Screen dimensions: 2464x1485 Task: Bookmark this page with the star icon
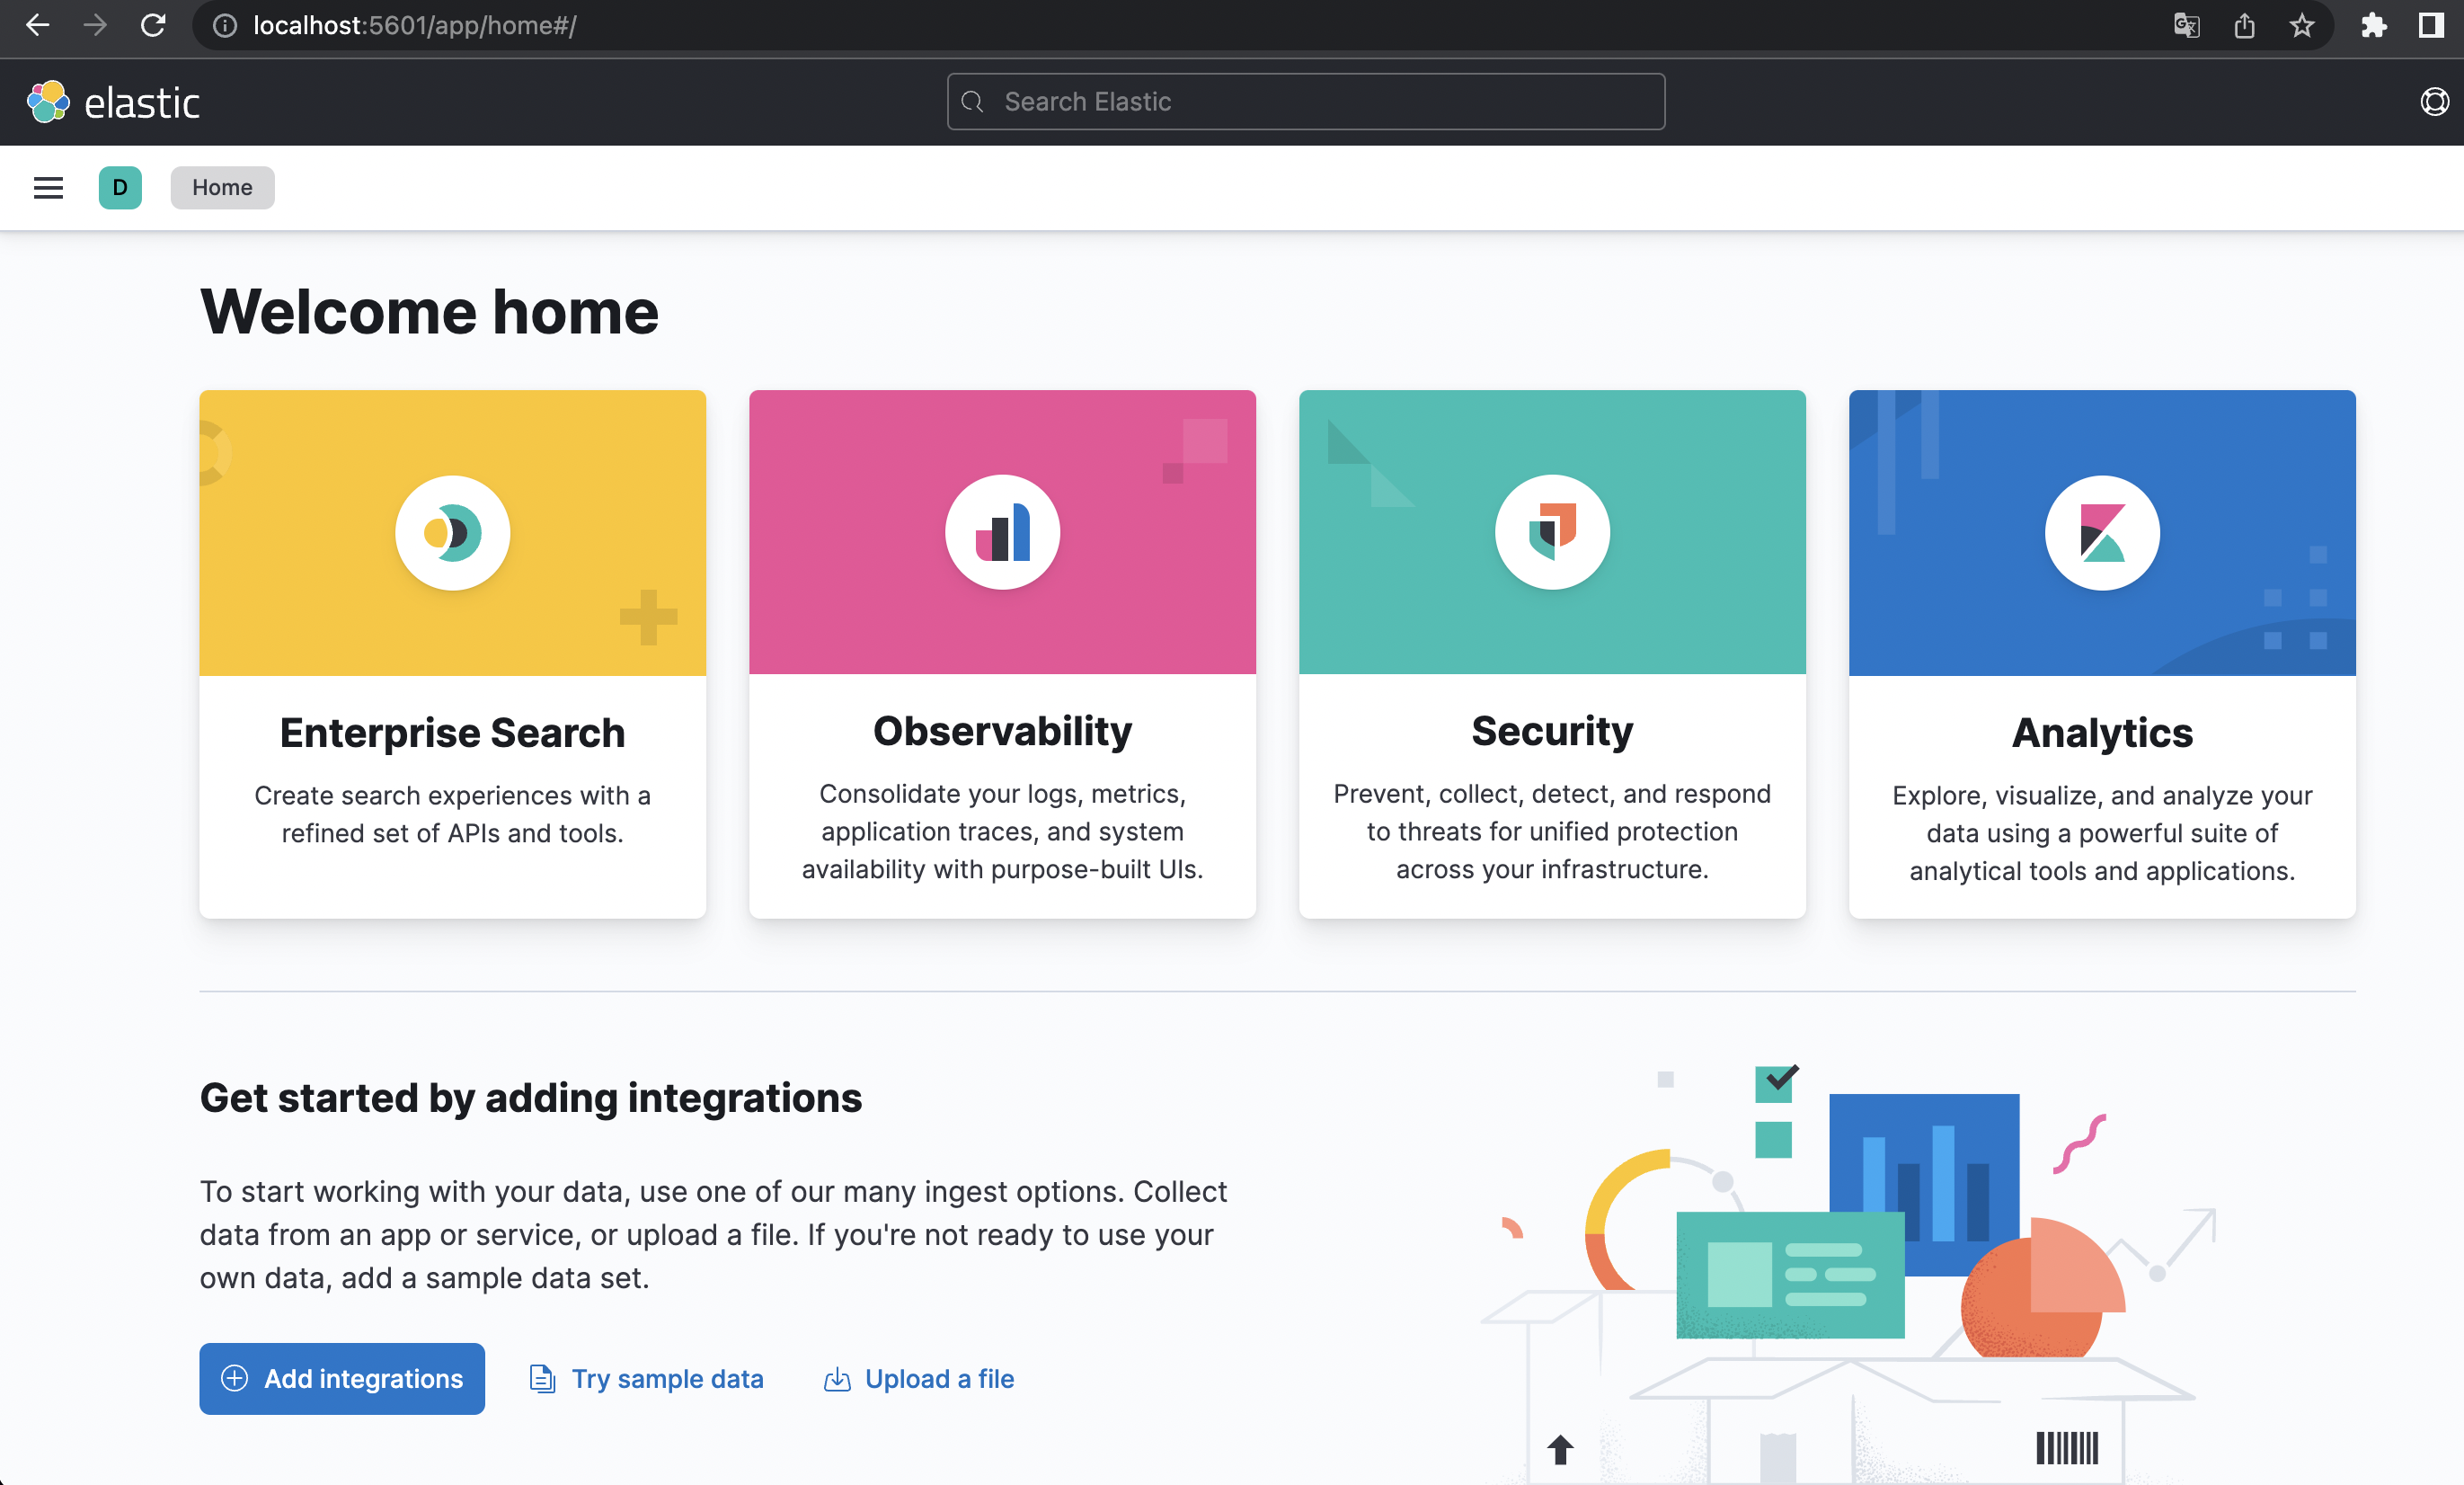(2302, 26)
